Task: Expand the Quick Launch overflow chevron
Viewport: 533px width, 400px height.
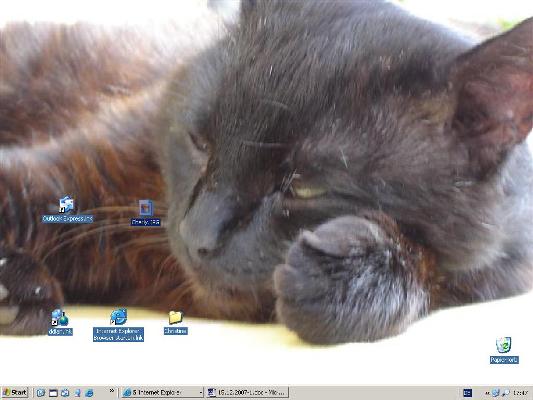Action: point(112,391)
